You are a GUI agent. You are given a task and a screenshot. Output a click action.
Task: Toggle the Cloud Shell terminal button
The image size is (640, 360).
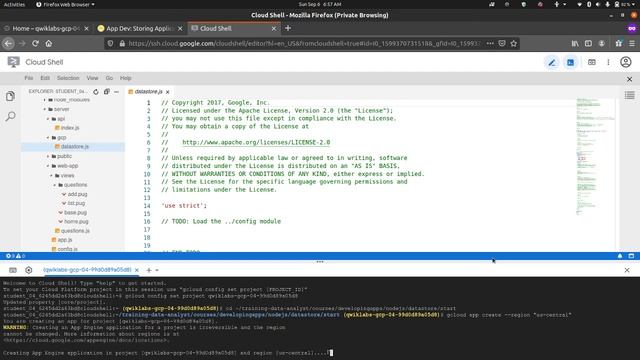[570, 62]
